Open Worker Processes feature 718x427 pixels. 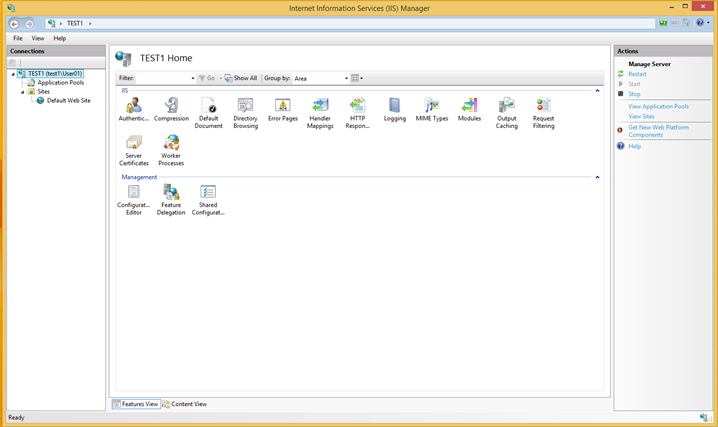pos(171,151)
